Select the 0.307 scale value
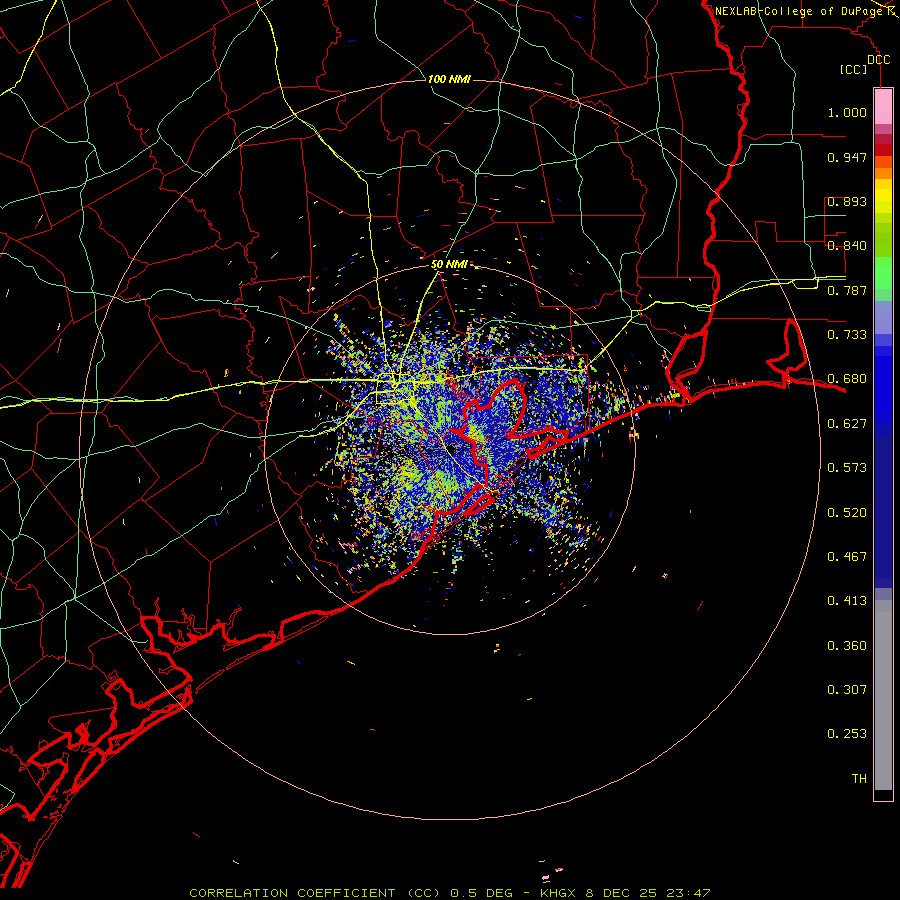The image size is (900, 900). 847,690
